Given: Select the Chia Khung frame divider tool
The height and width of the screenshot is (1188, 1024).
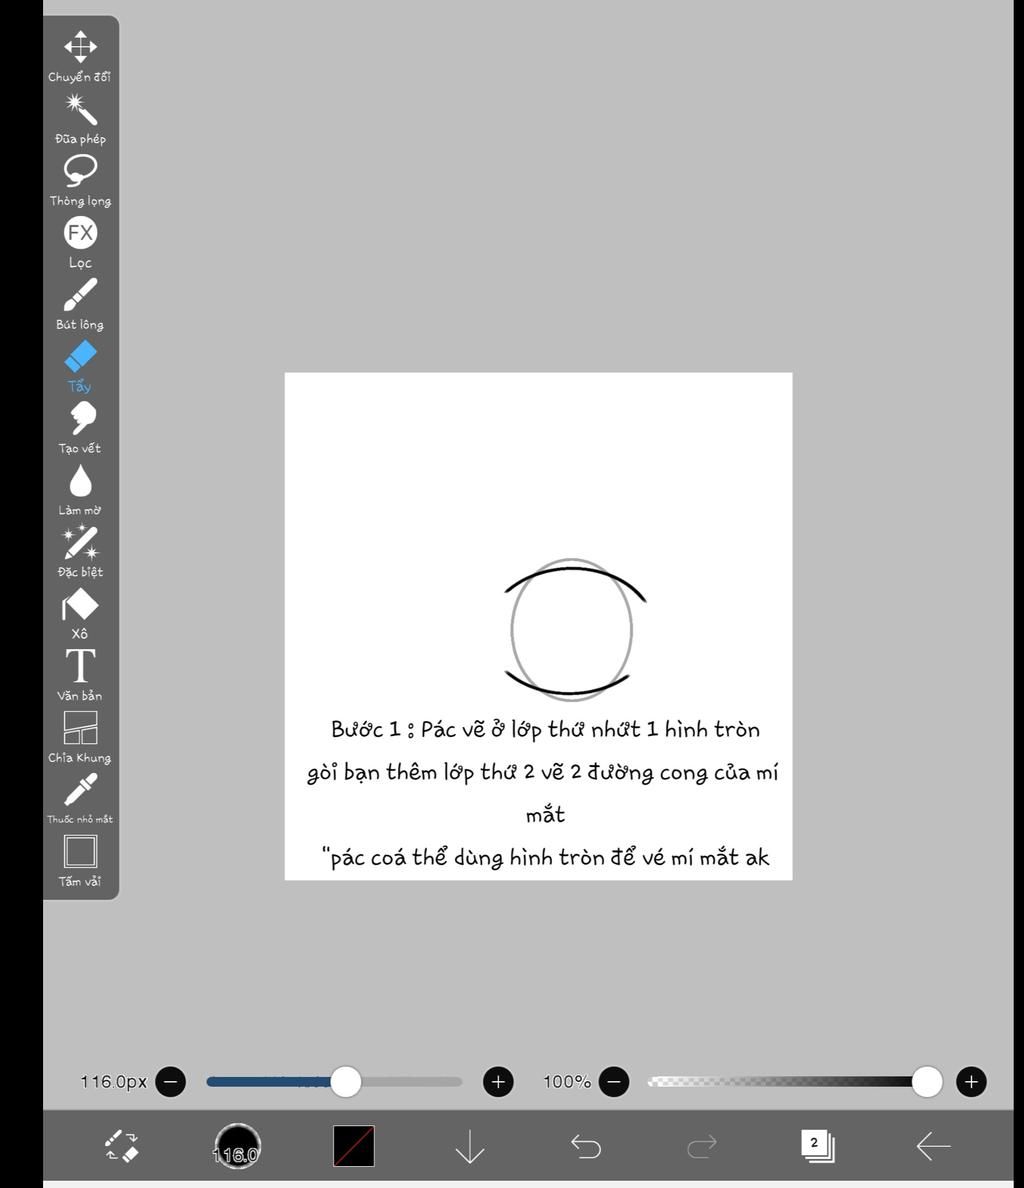Looking at the screenshot, I should point(80,737).
